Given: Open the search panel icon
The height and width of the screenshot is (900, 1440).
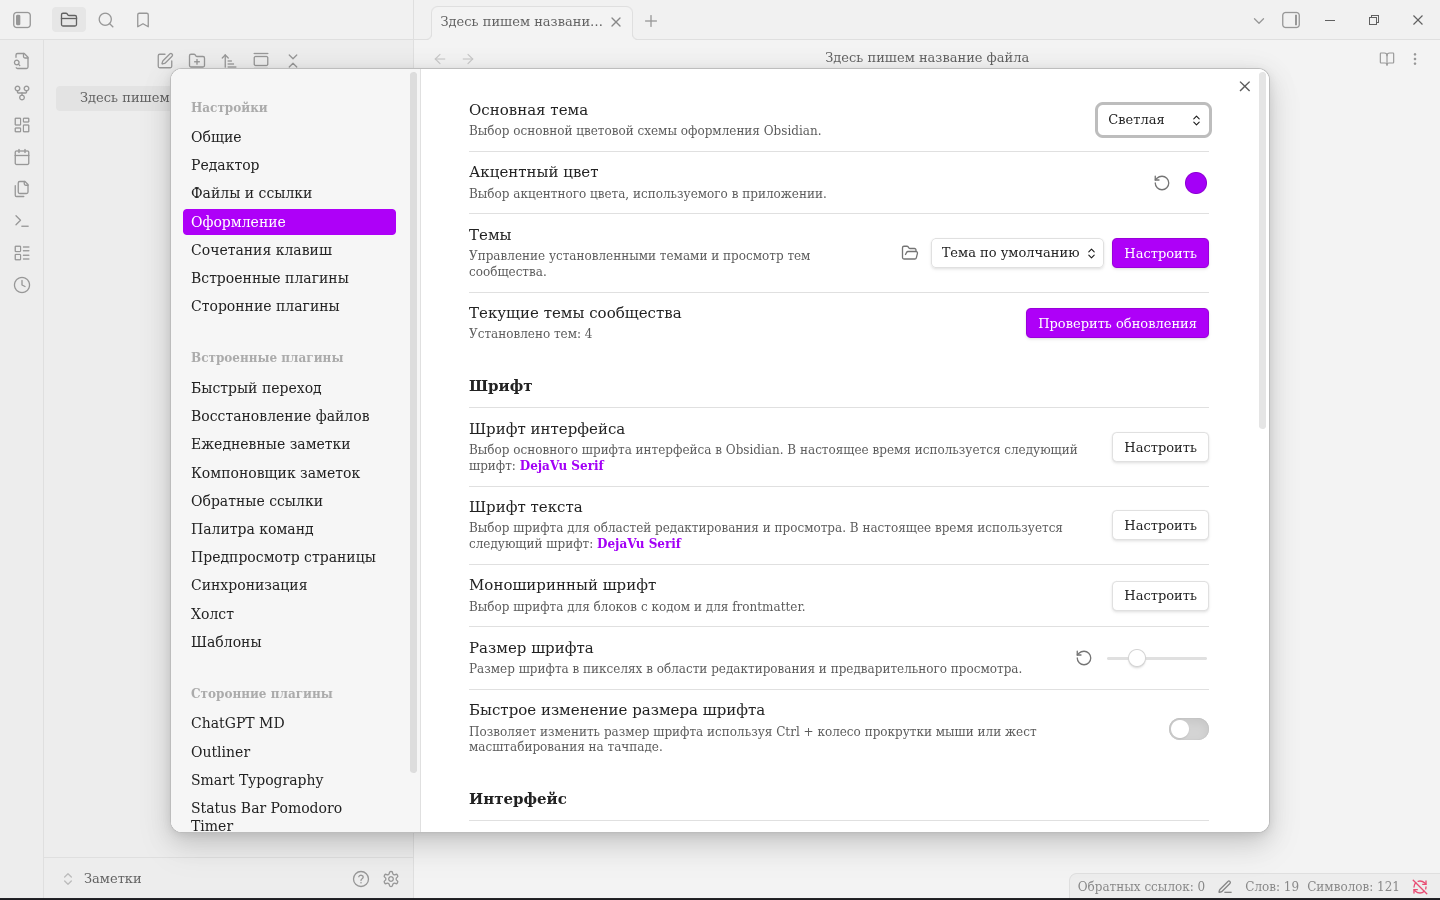Looking at the screenshot, I should coord(106,20).
